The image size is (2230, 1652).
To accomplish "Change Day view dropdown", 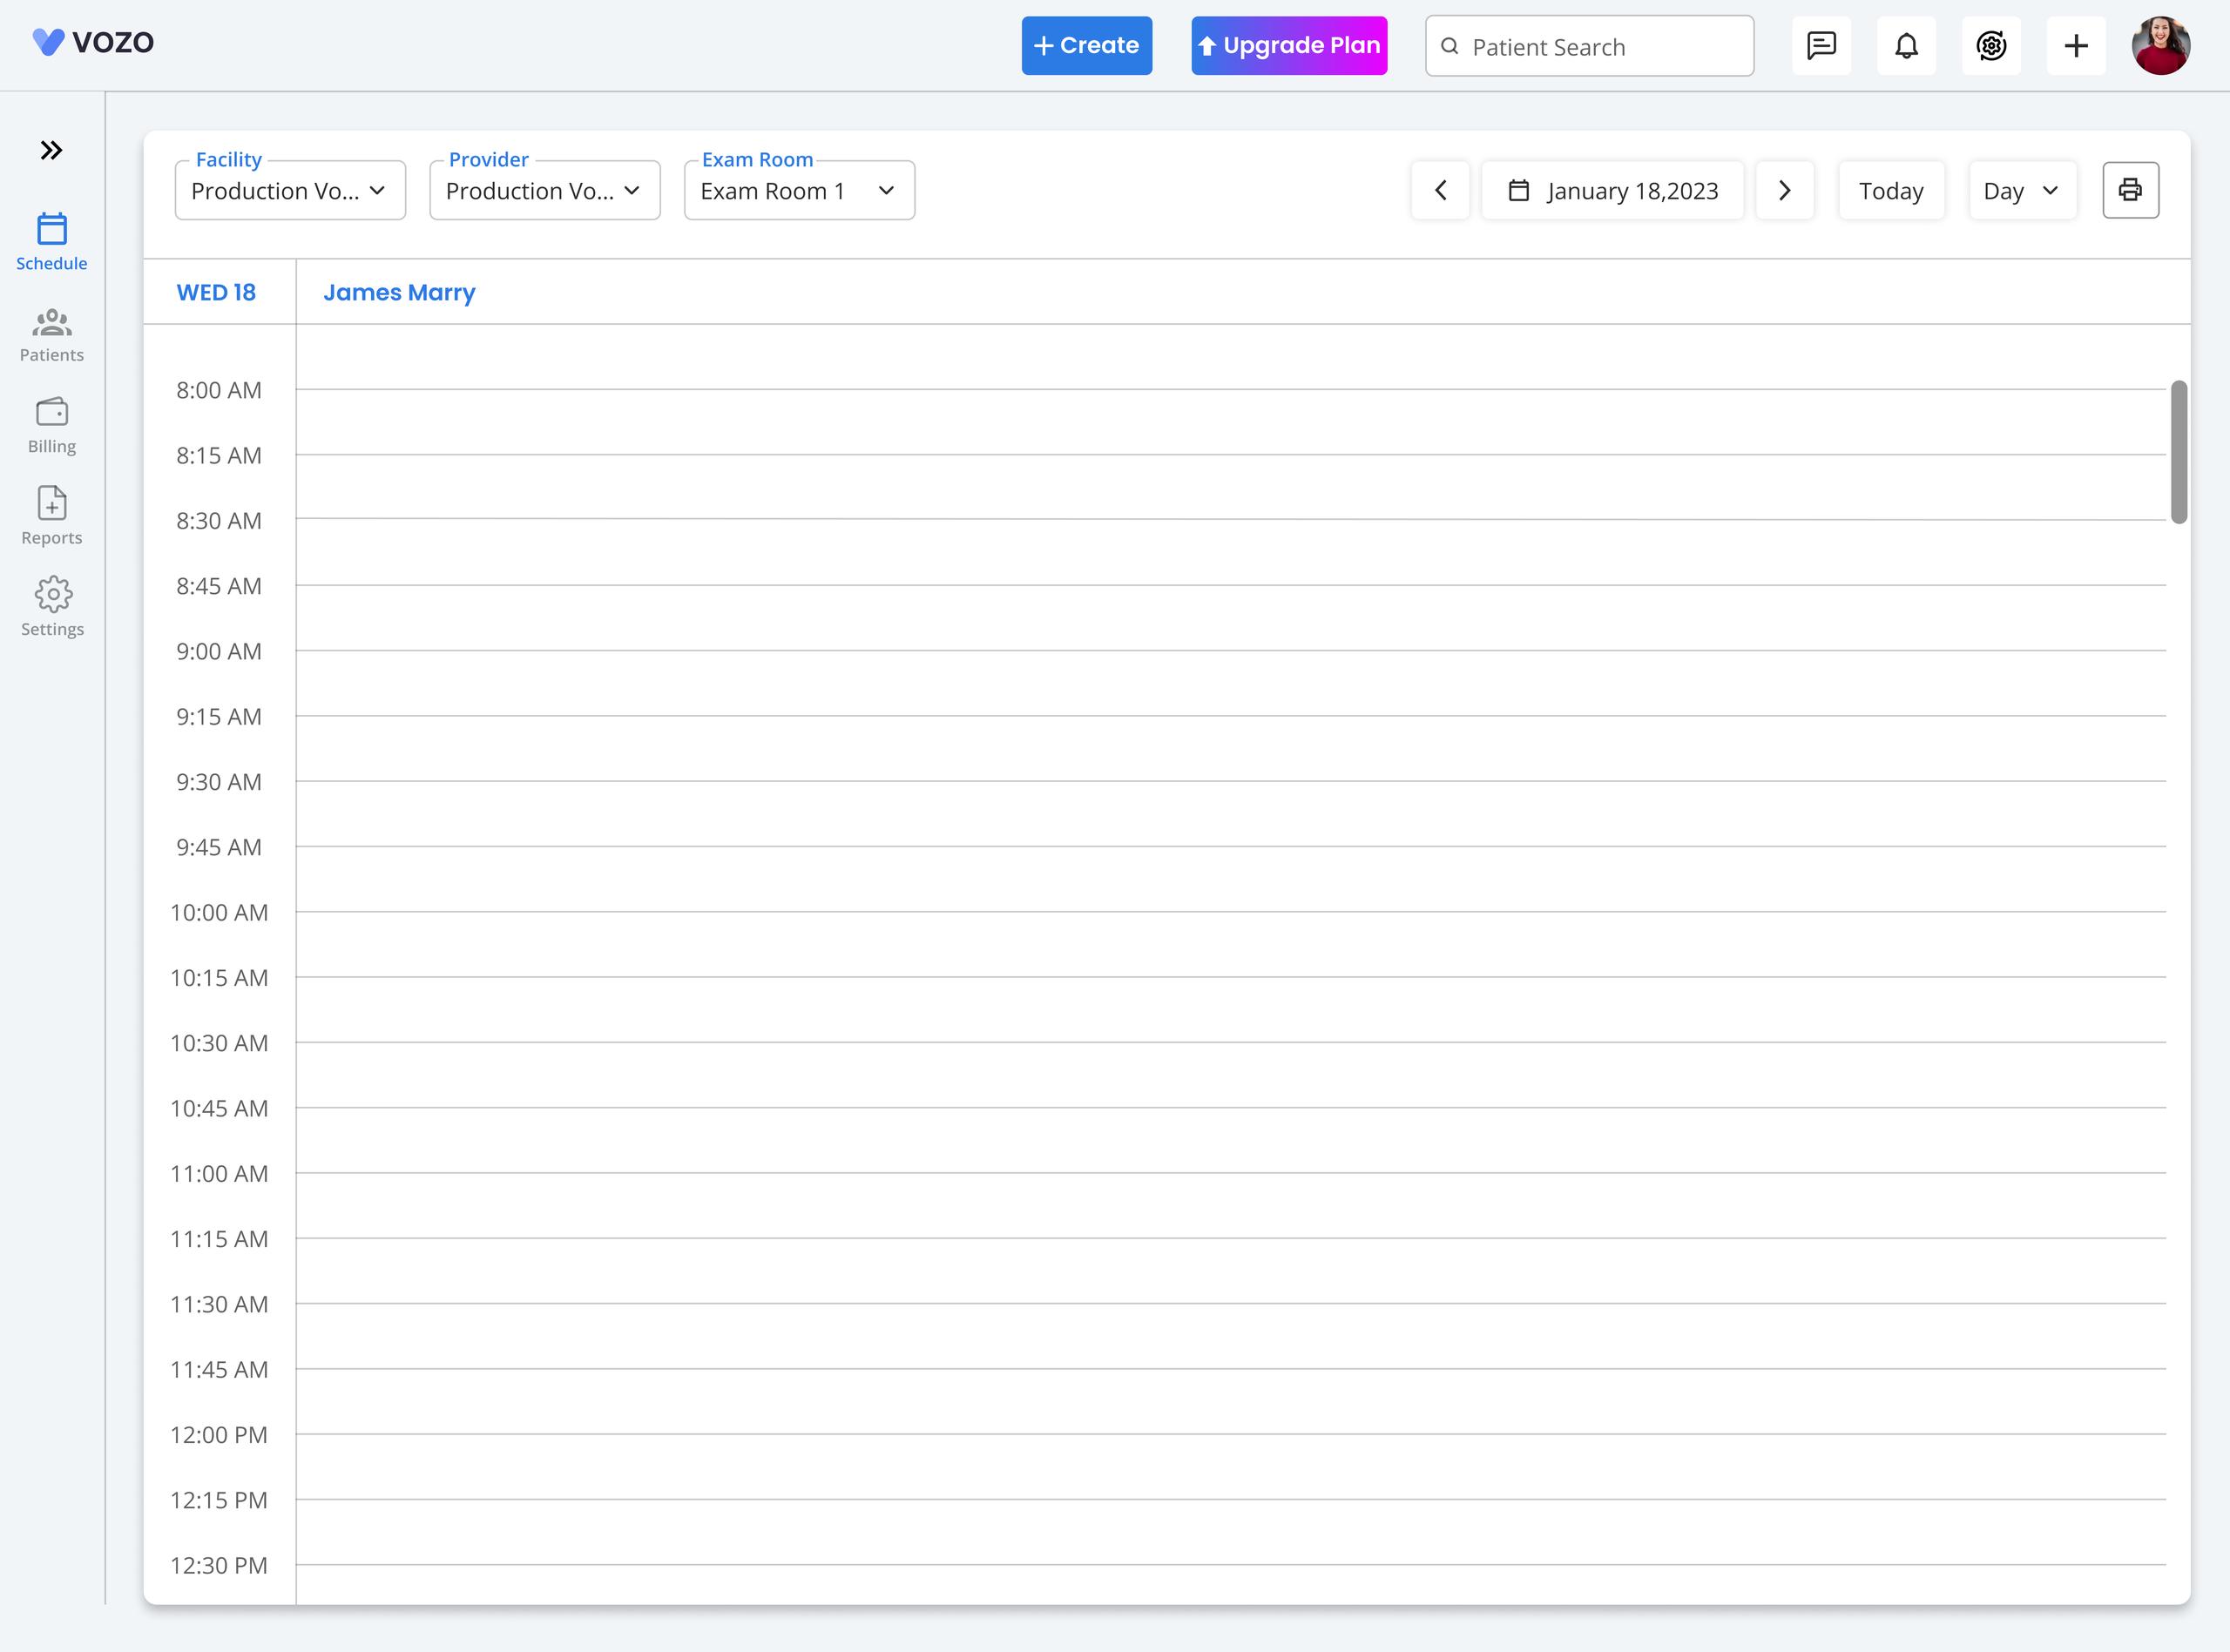I will tap(2021, 191).
